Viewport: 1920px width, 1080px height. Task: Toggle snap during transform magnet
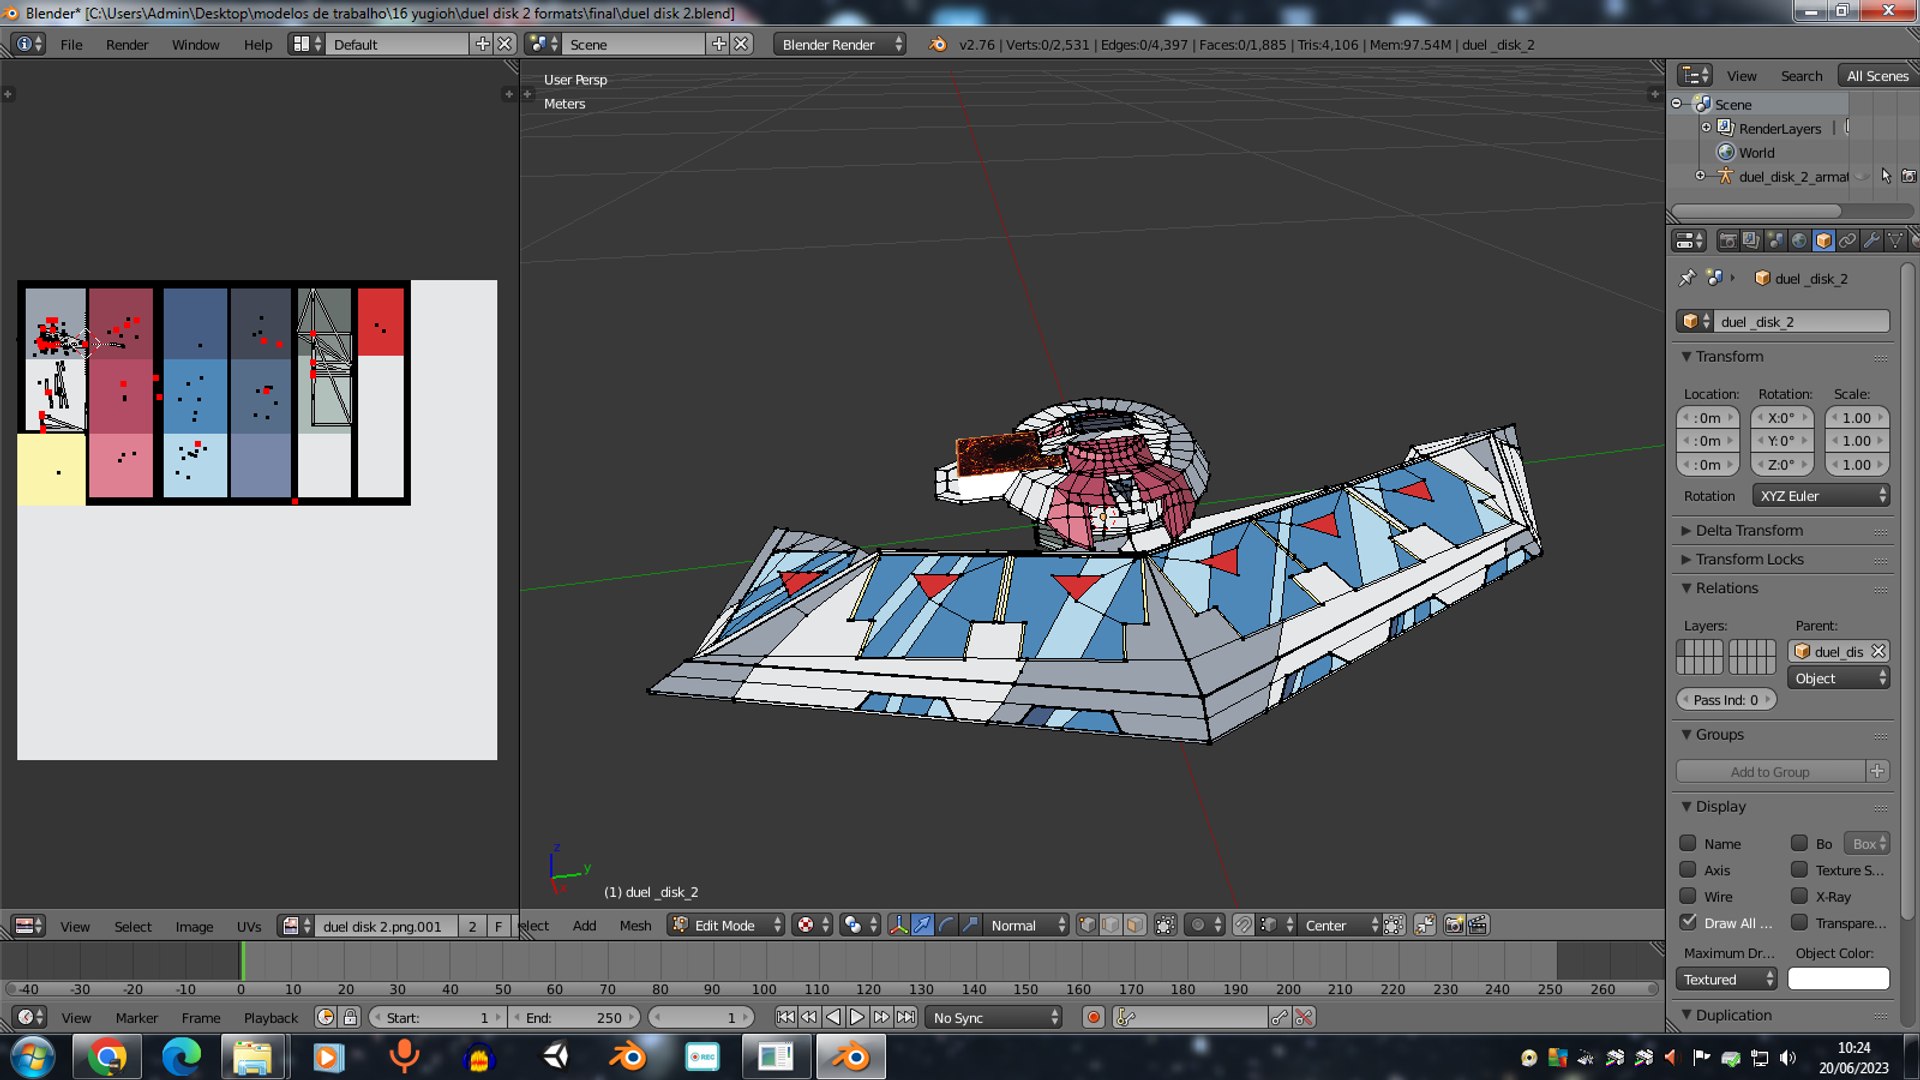click(x=1243, y=925)
